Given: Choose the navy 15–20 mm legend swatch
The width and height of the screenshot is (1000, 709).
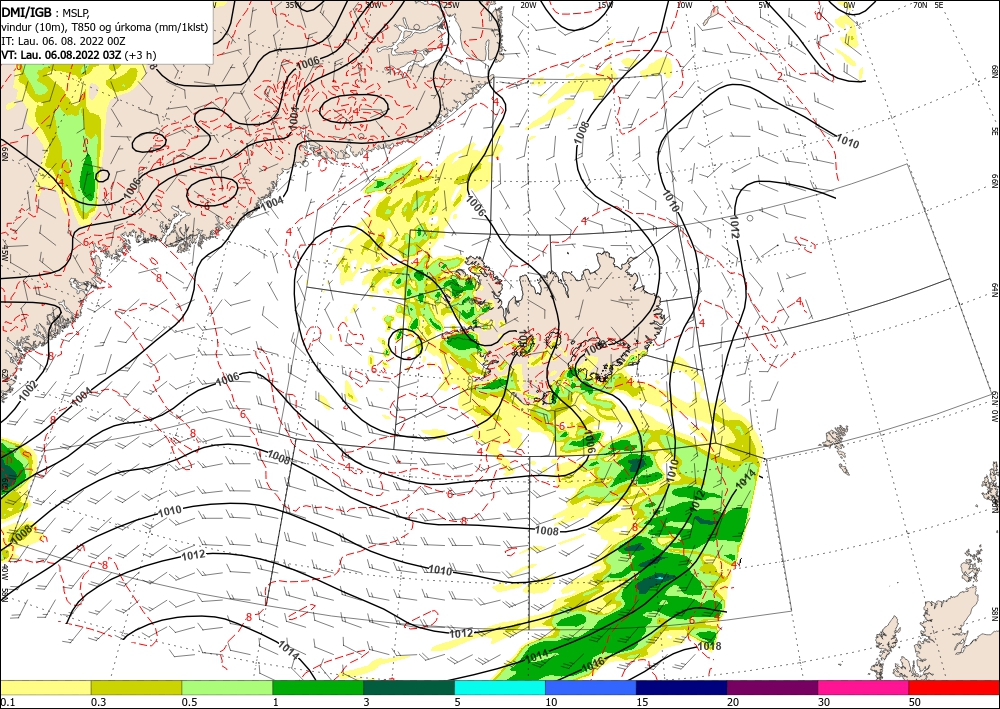Looking at the screenshot, I should (682, 687).
